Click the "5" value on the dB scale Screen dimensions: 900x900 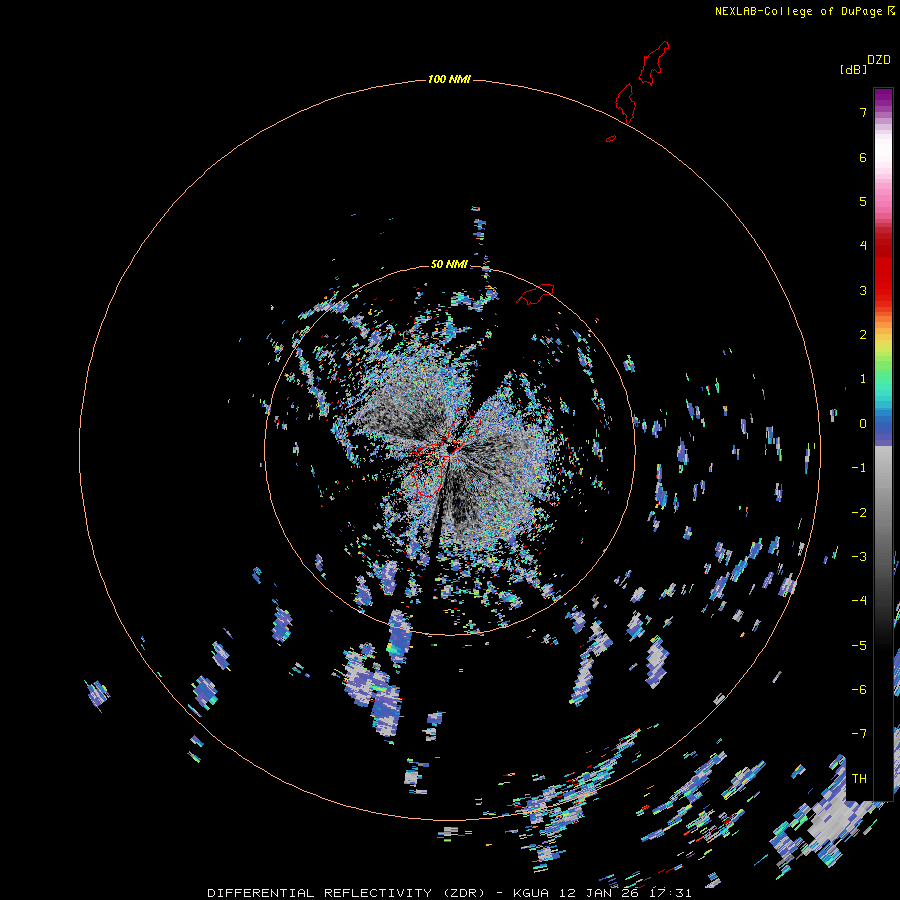tap(863, 201)
